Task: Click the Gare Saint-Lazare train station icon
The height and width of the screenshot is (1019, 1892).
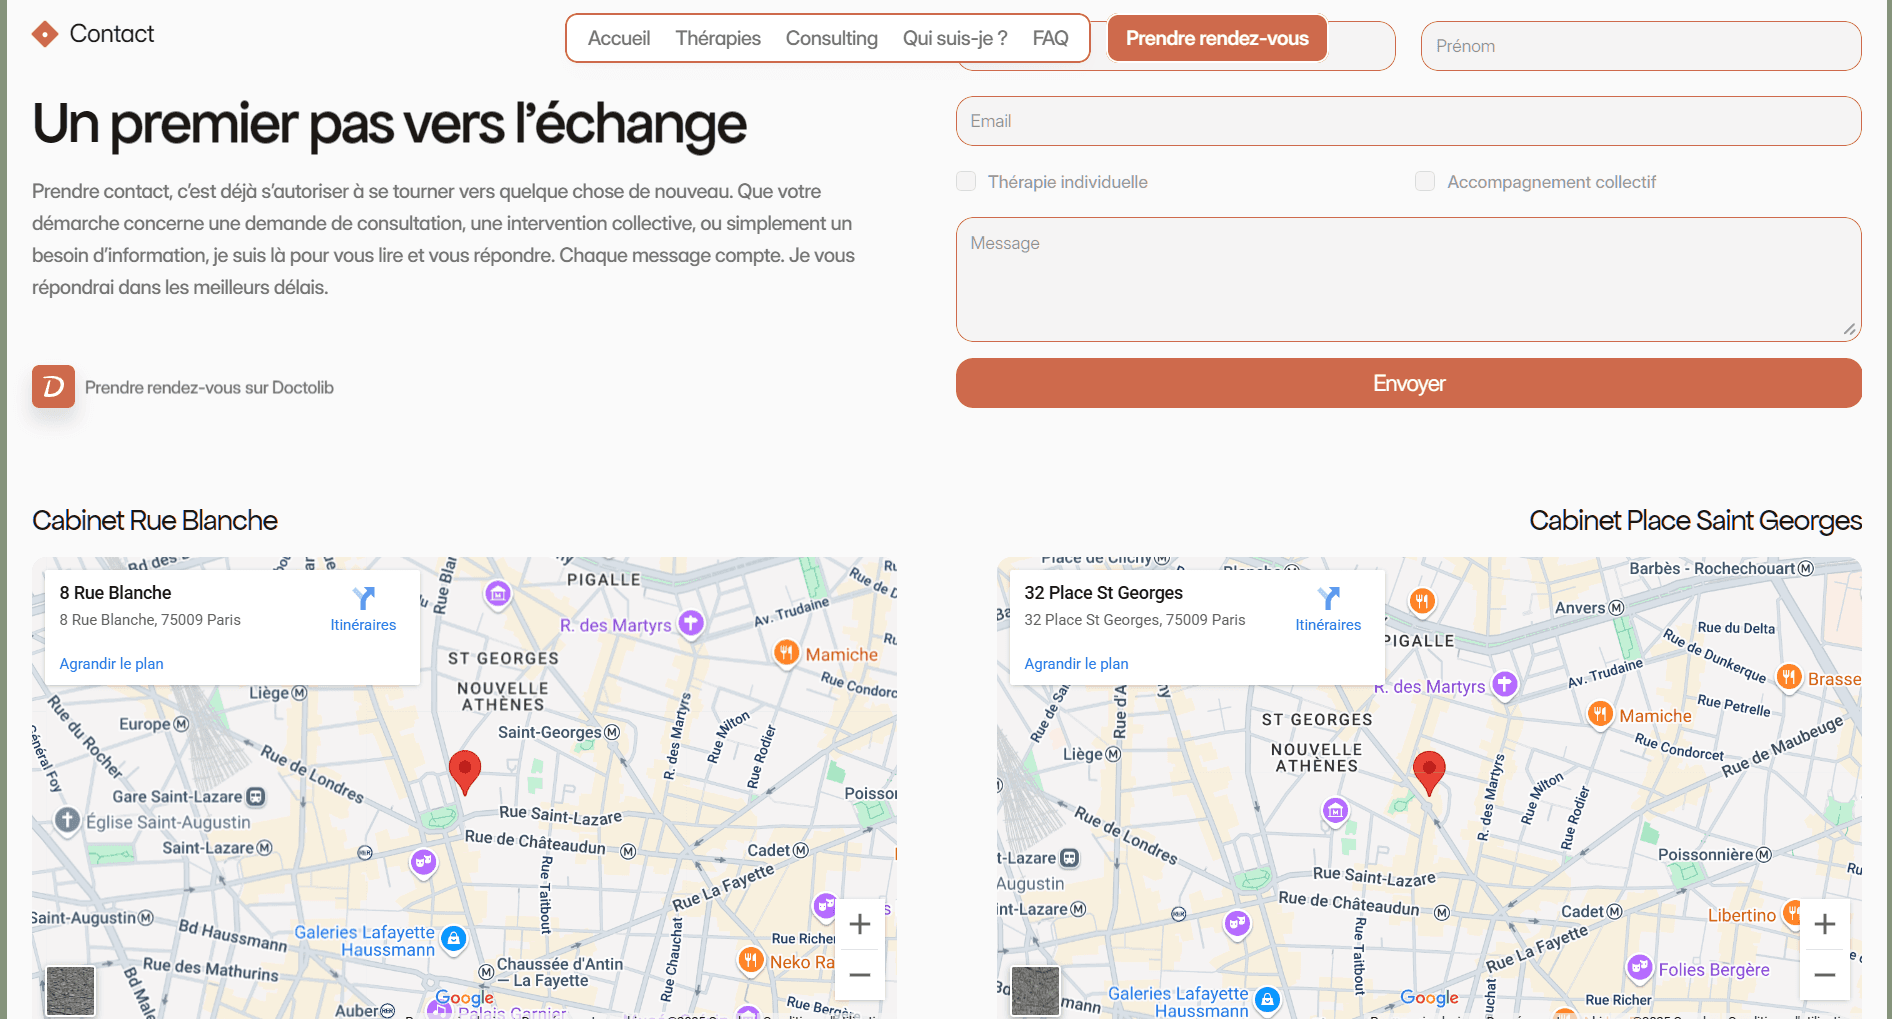Action: click(256, 797)
